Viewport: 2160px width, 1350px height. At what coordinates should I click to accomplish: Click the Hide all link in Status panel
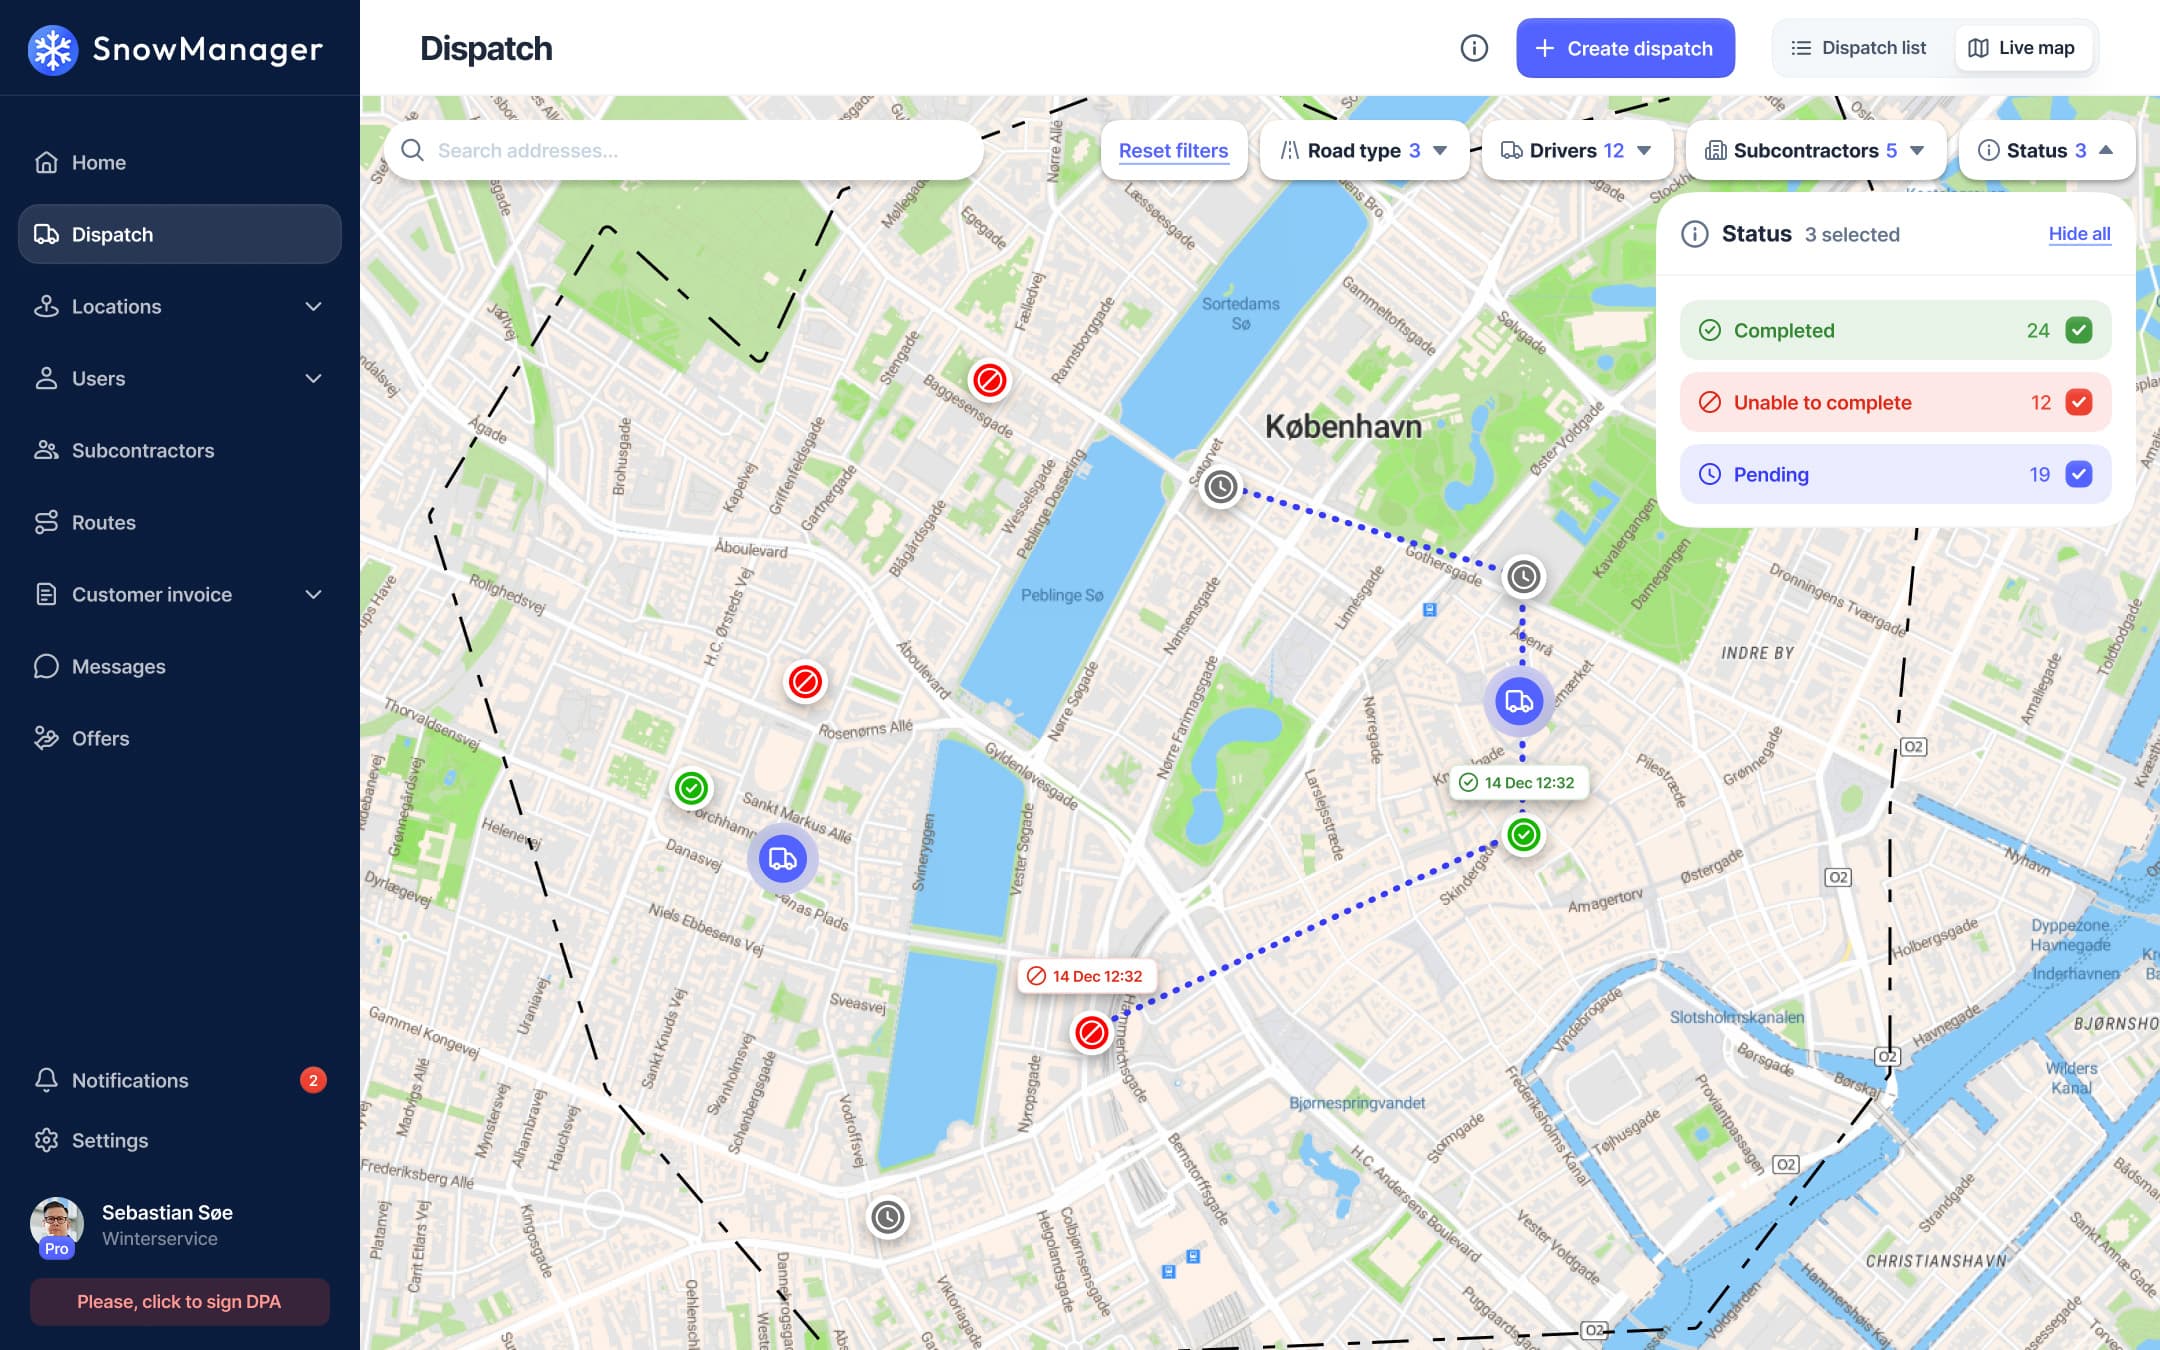[x=2079, y=234]
